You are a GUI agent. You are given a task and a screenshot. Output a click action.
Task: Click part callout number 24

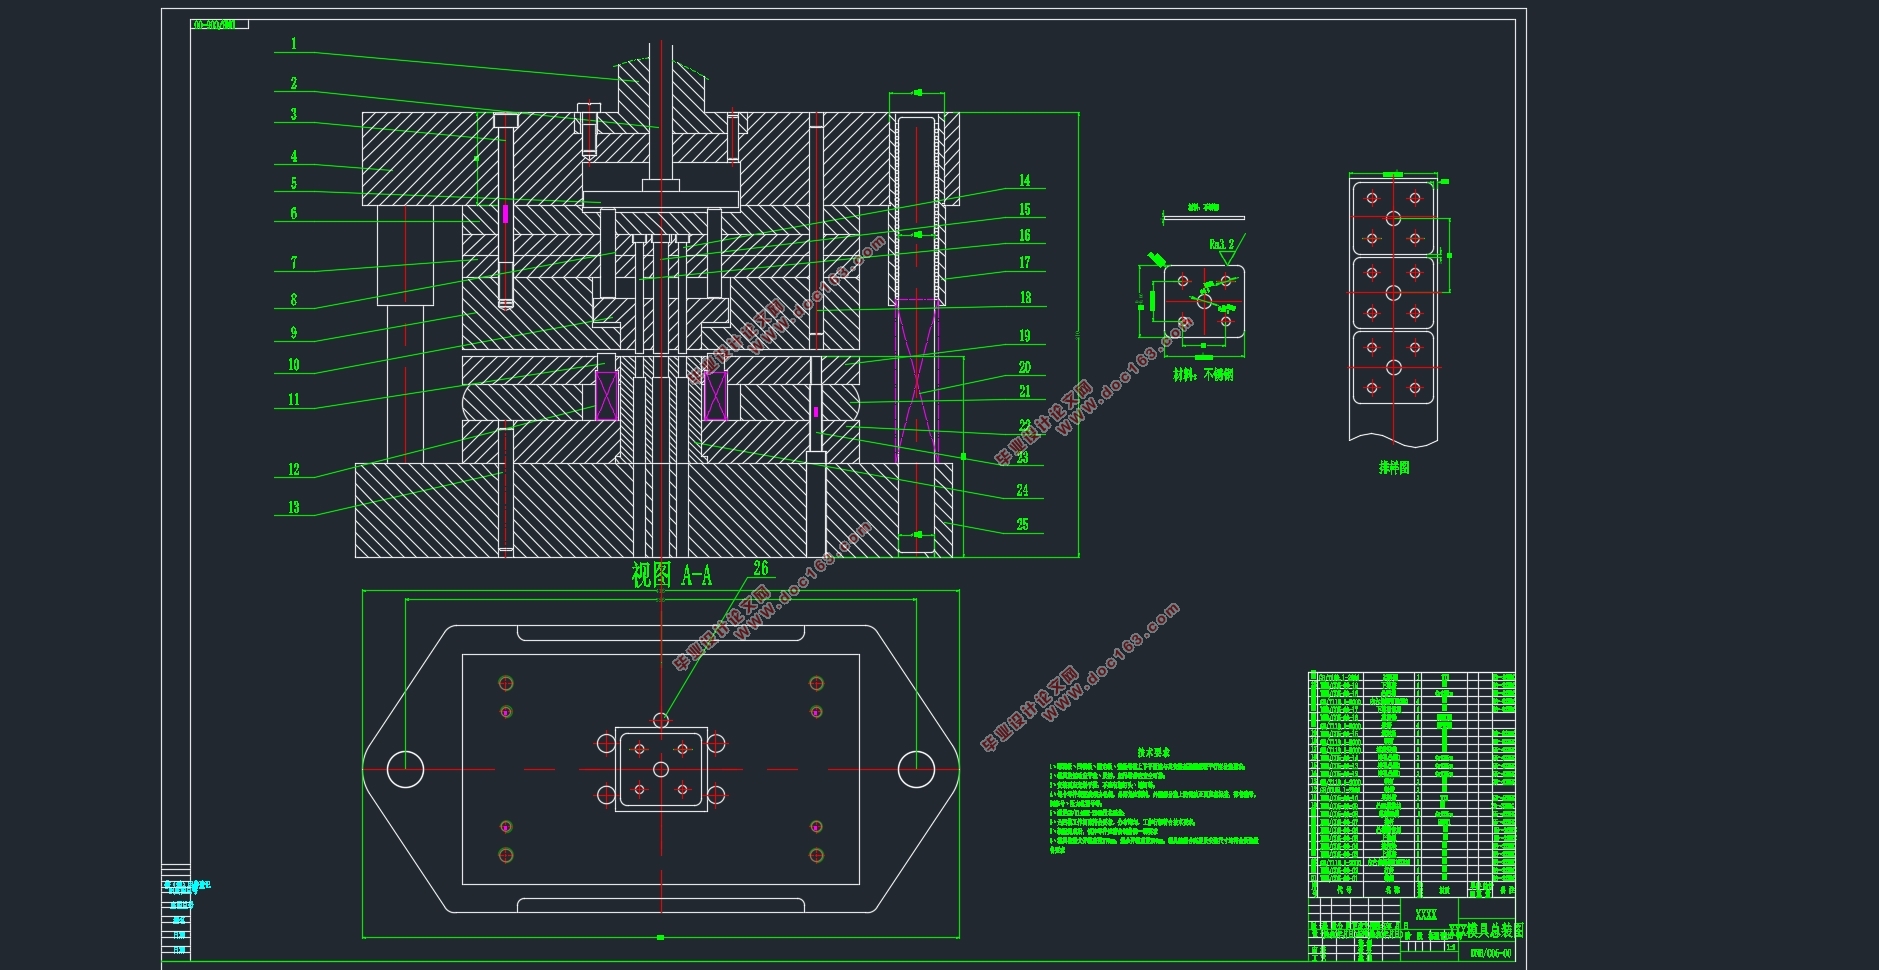[1023, 491]
